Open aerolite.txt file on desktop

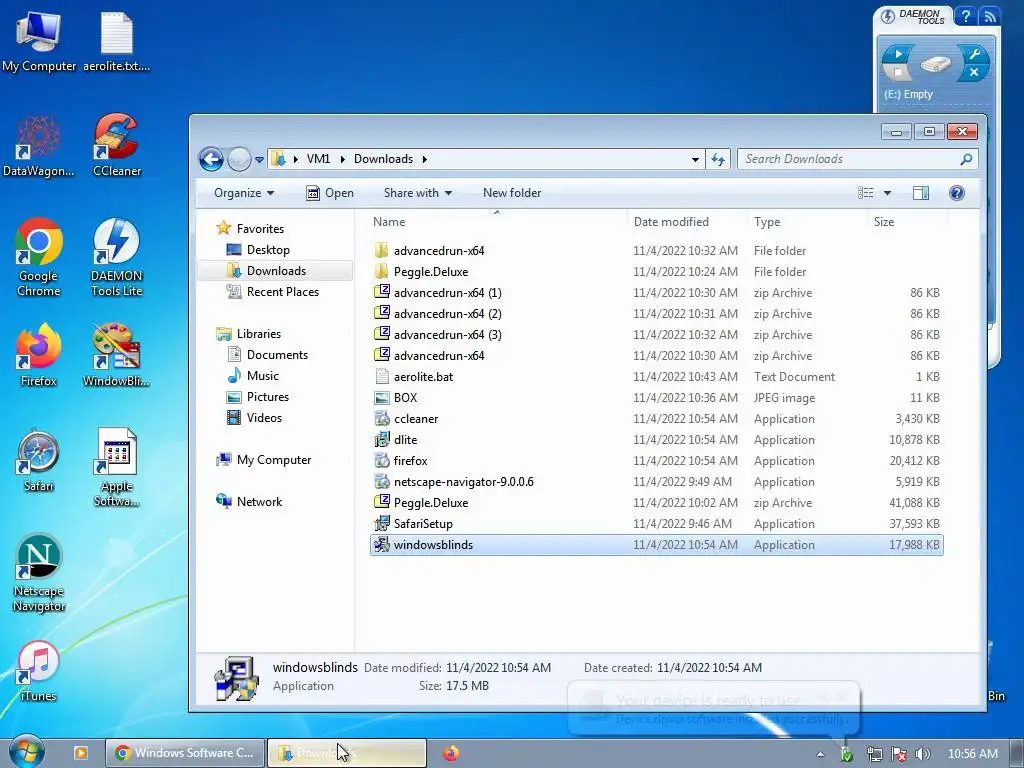(116, 41)
